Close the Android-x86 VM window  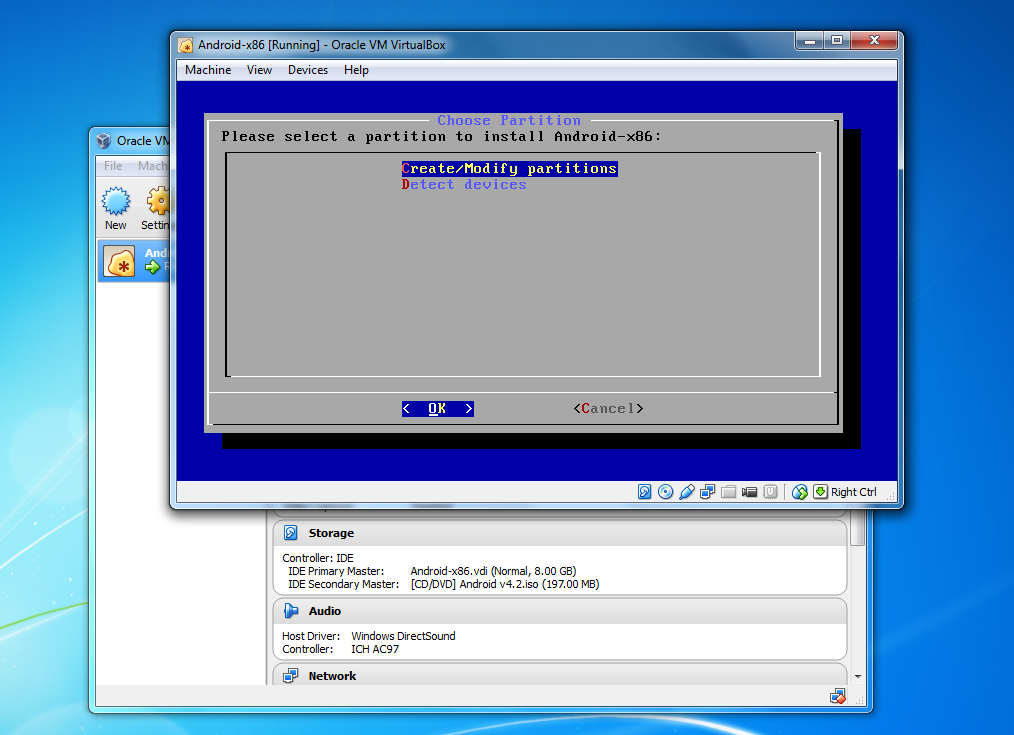click(874, 40)
